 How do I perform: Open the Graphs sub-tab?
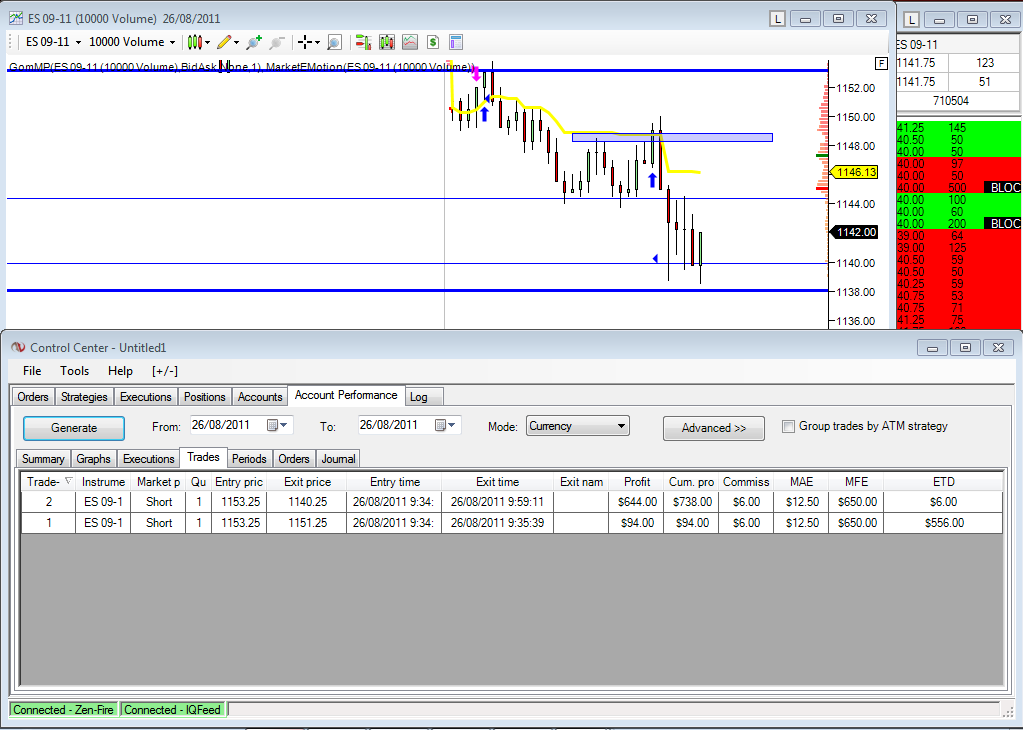pyautogui.click(x=93, y=459)
